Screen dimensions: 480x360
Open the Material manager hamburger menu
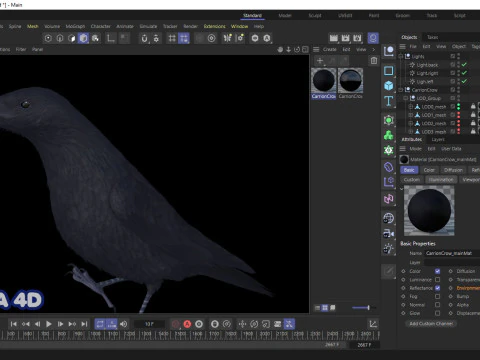[316, 49]
